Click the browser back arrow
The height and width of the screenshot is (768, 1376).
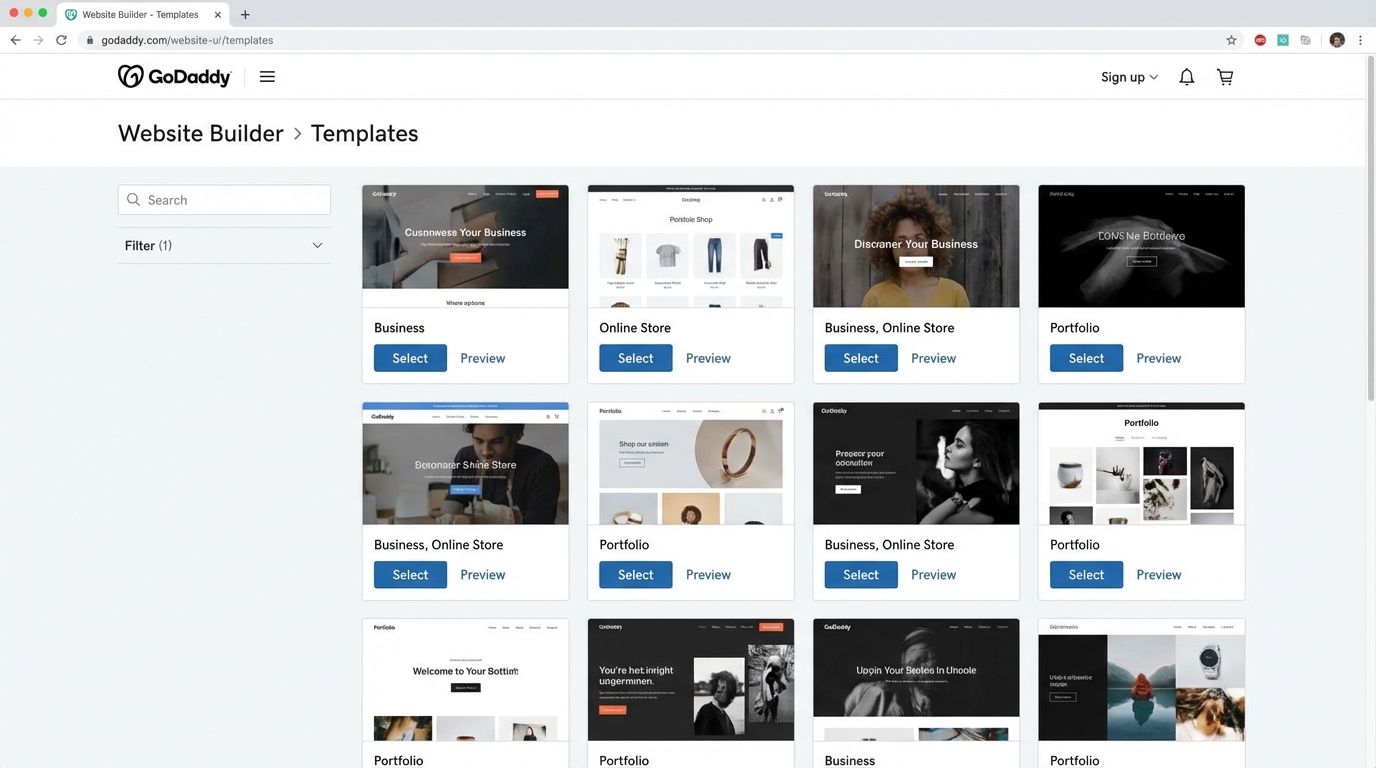(x=15, y=40)
